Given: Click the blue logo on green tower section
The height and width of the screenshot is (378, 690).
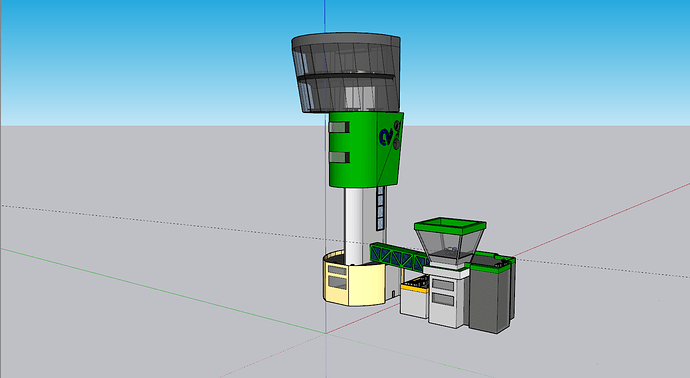Looking at the screenshot, I should click(x=387, y=136).
